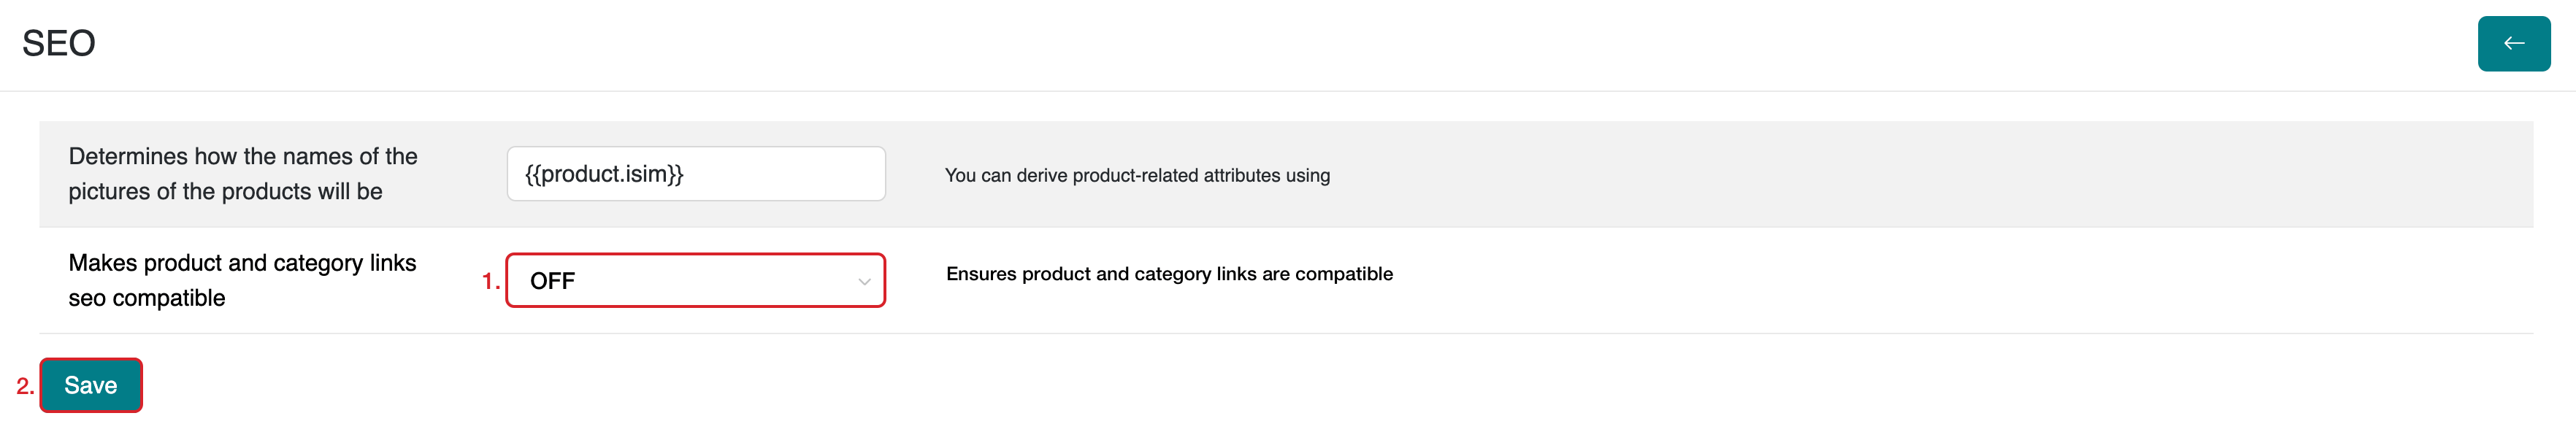Focus the {{product.isim}} input field

coord(695,174)
